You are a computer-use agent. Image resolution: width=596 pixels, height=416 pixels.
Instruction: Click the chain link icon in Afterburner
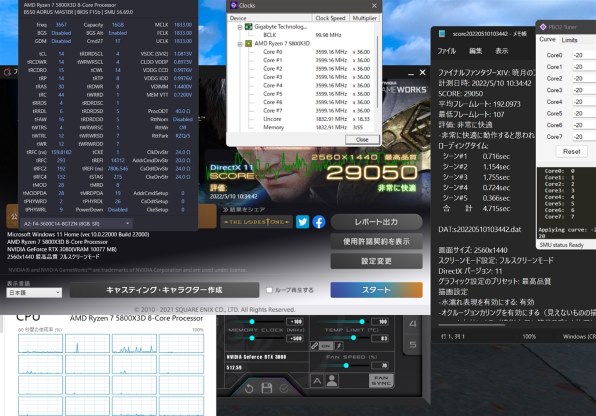point(314,346)
